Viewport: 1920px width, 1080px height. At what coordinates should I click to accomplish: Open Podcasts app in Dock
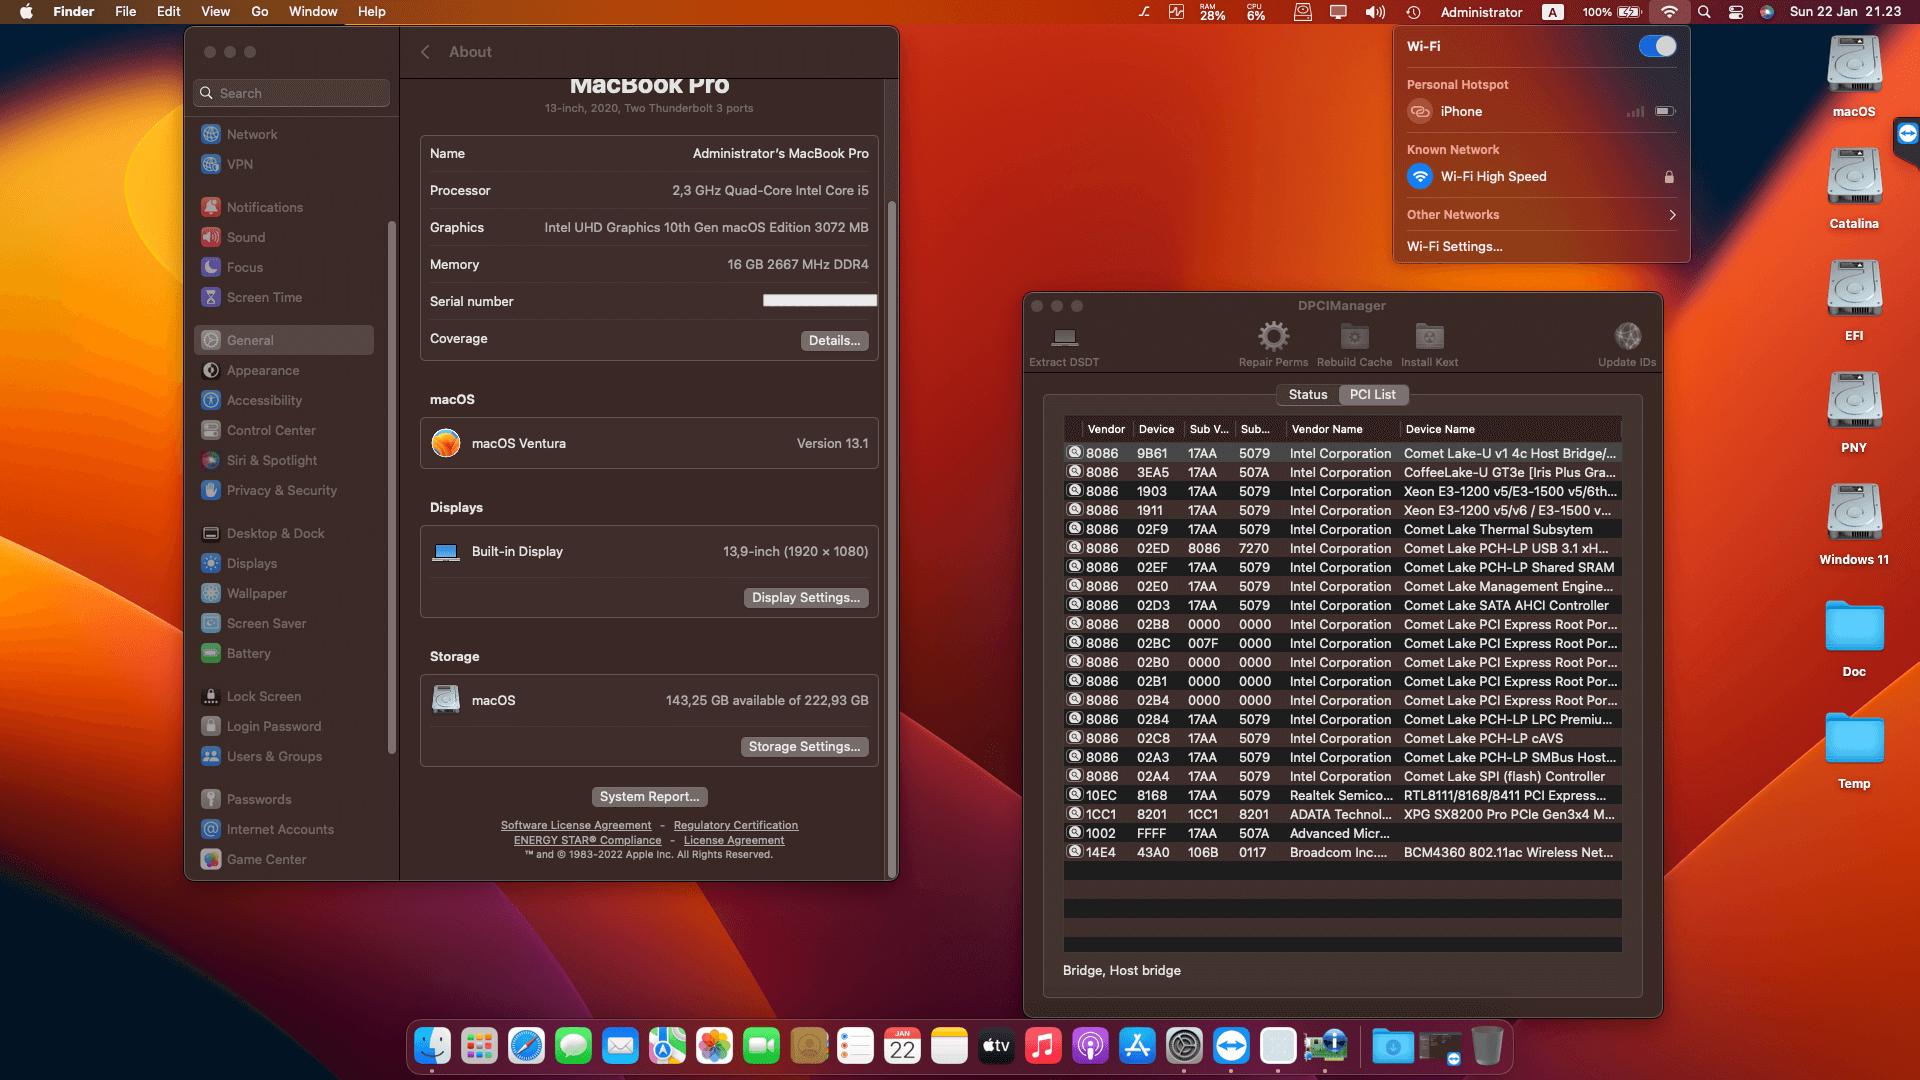click(1091, 1046)
